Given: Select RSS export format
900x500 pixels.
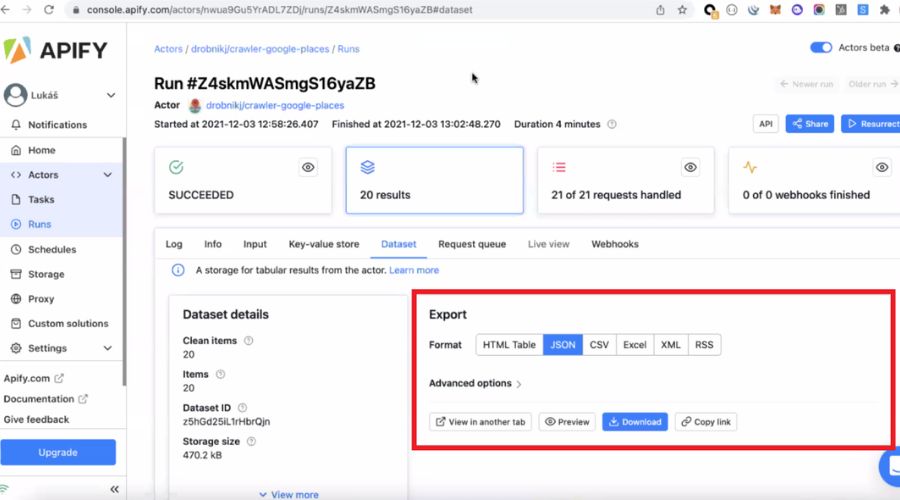Looking at the screenshot, I should pyautogui.click(x=704, y=344).
